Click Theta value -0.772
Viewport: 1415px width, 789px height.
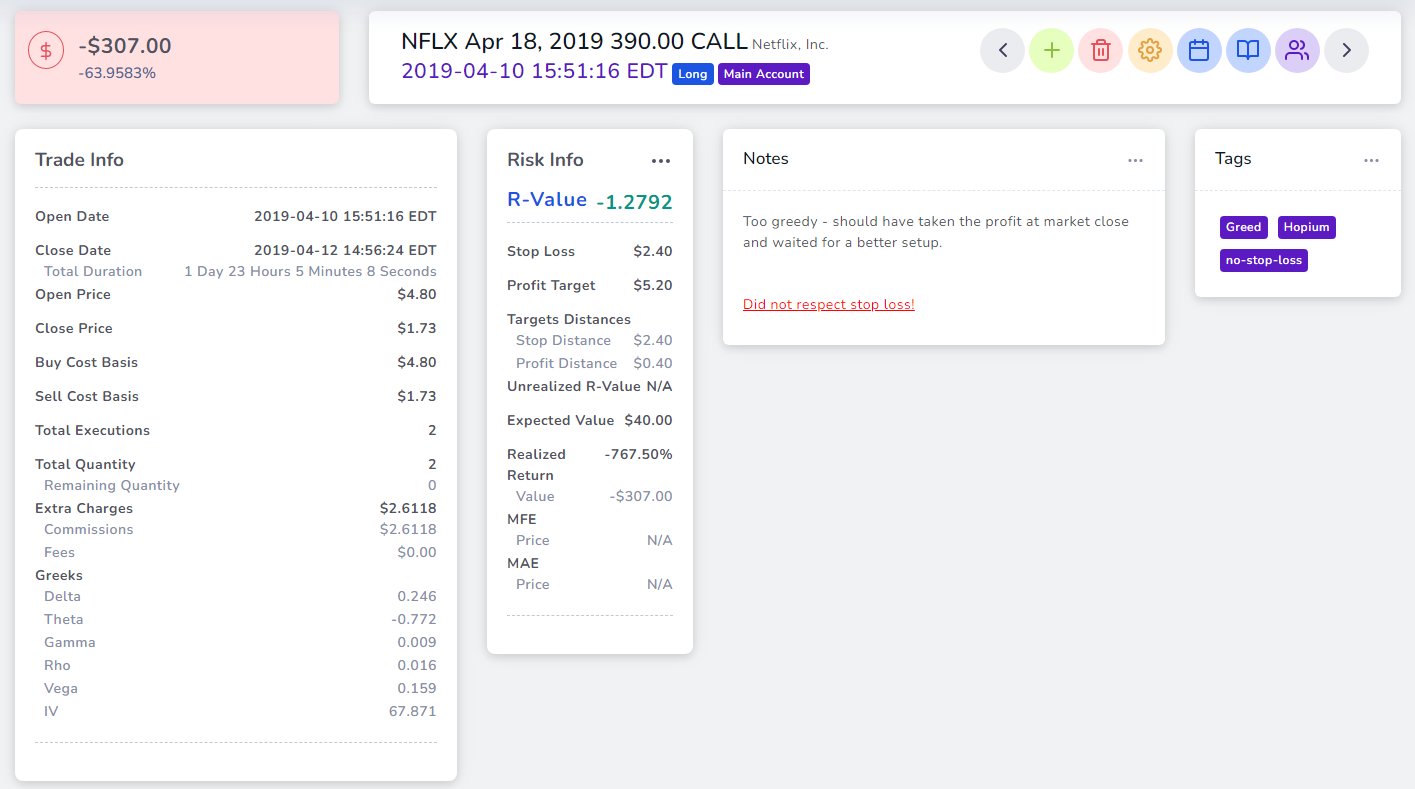414,619
